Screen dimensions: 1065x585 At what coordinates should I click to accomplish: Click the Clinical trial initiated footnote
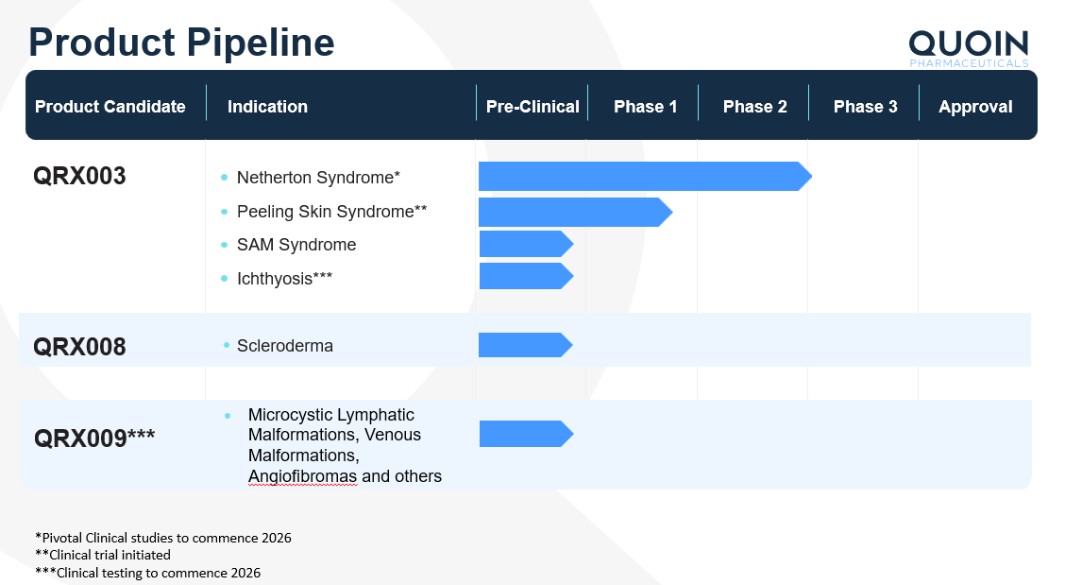(x=106, y=555)
